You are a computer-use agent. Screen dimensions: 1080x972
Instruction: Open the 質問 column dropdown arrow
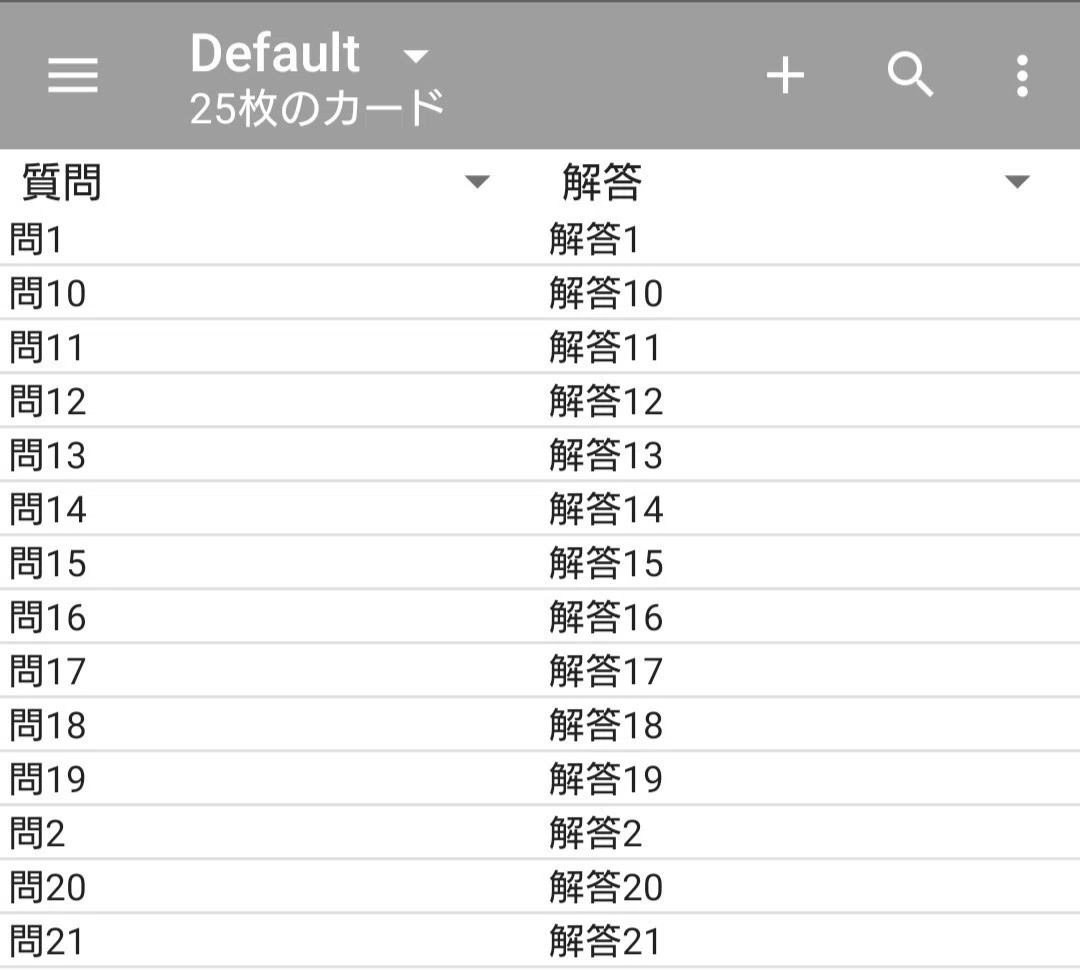tap(477, 182)
